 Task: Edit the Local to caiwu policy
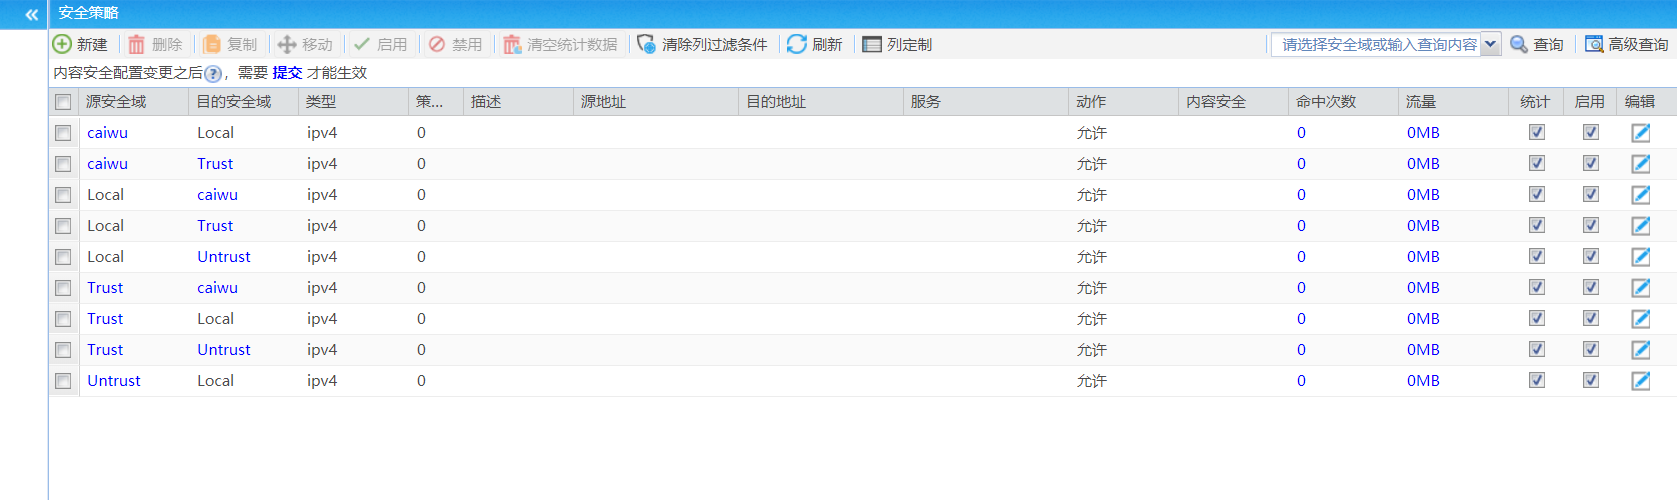click(1641, 195)
